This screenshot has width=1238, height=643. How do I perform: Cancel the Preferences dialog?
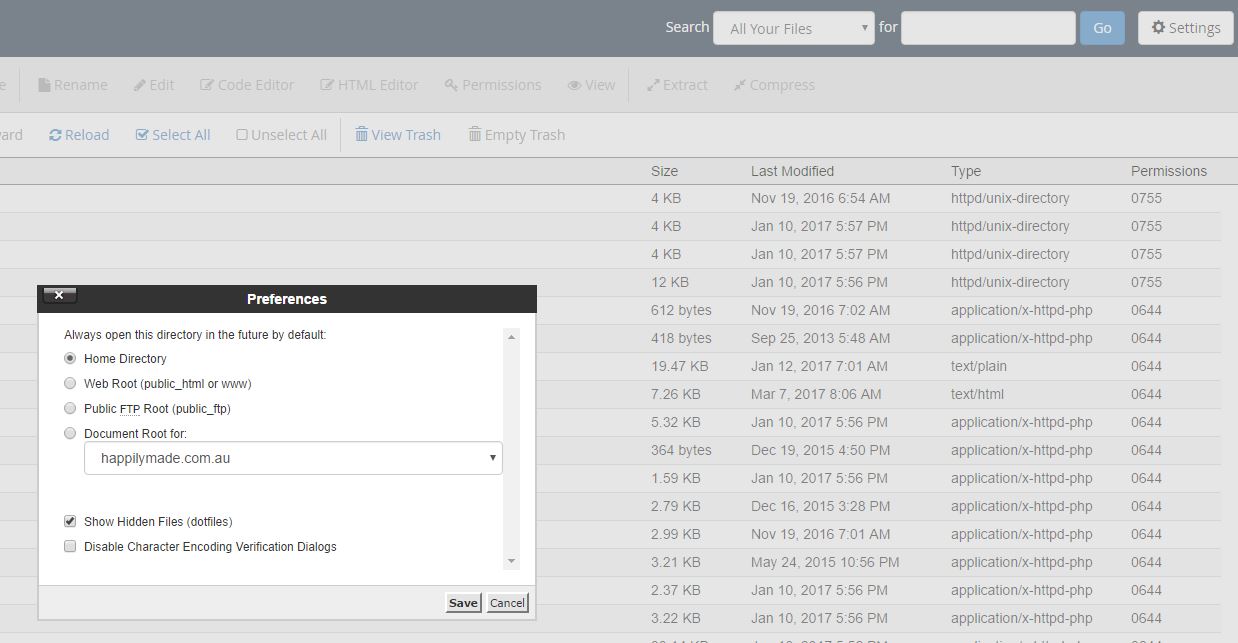coord(507,602)
